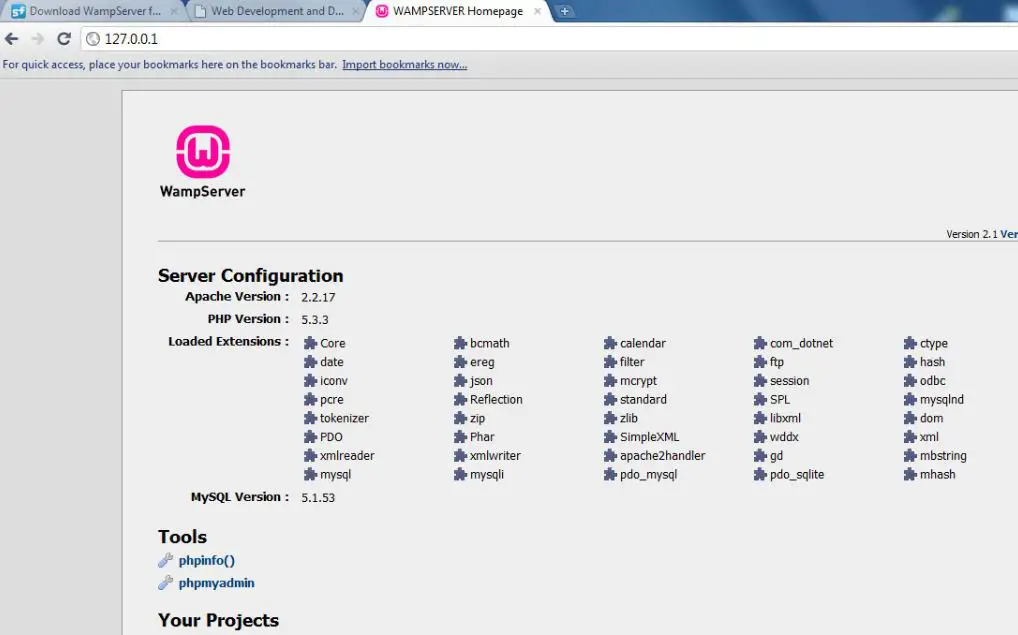This screenshot has width=1018, height=635.
Task: Click the Your Projects heading
Action: tap(218, 620)
